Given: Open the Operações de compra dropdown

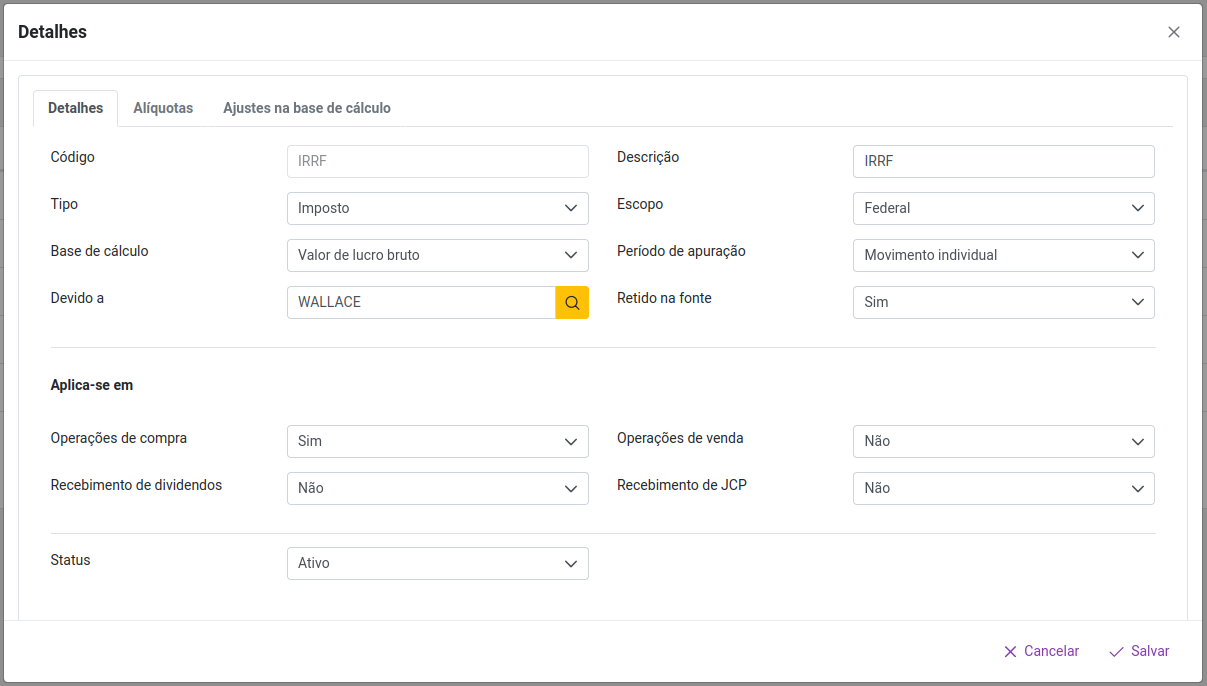Looking at the screenshot, I should click(x=437, y=441).
